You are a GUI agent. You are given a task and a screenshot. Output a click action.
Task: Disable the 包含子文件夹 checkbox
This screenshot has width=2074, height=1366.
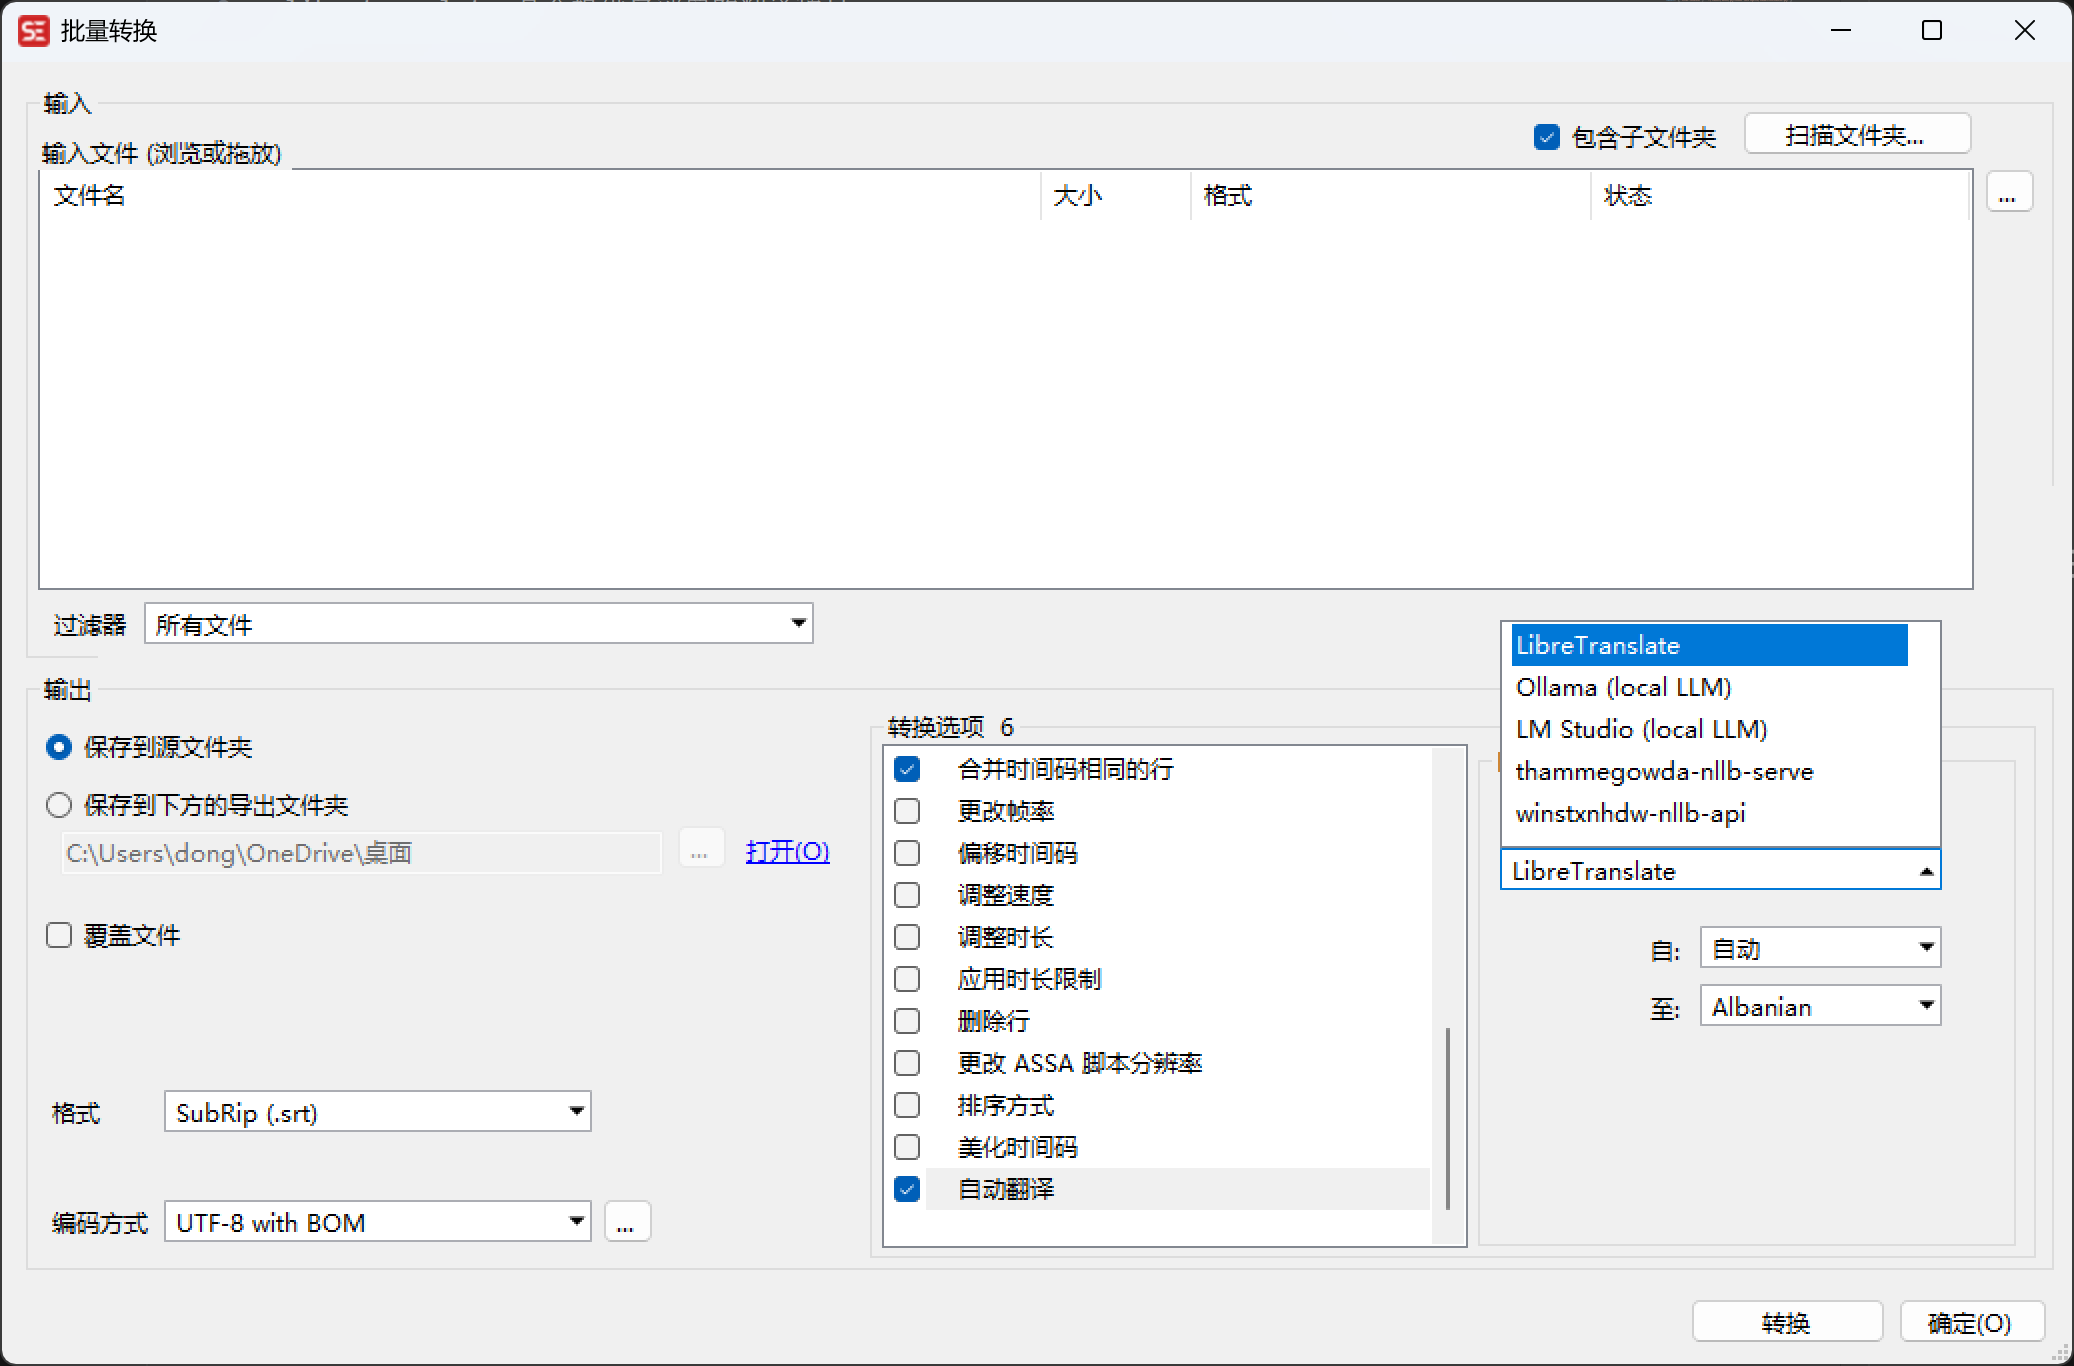tap(1546, 136)
